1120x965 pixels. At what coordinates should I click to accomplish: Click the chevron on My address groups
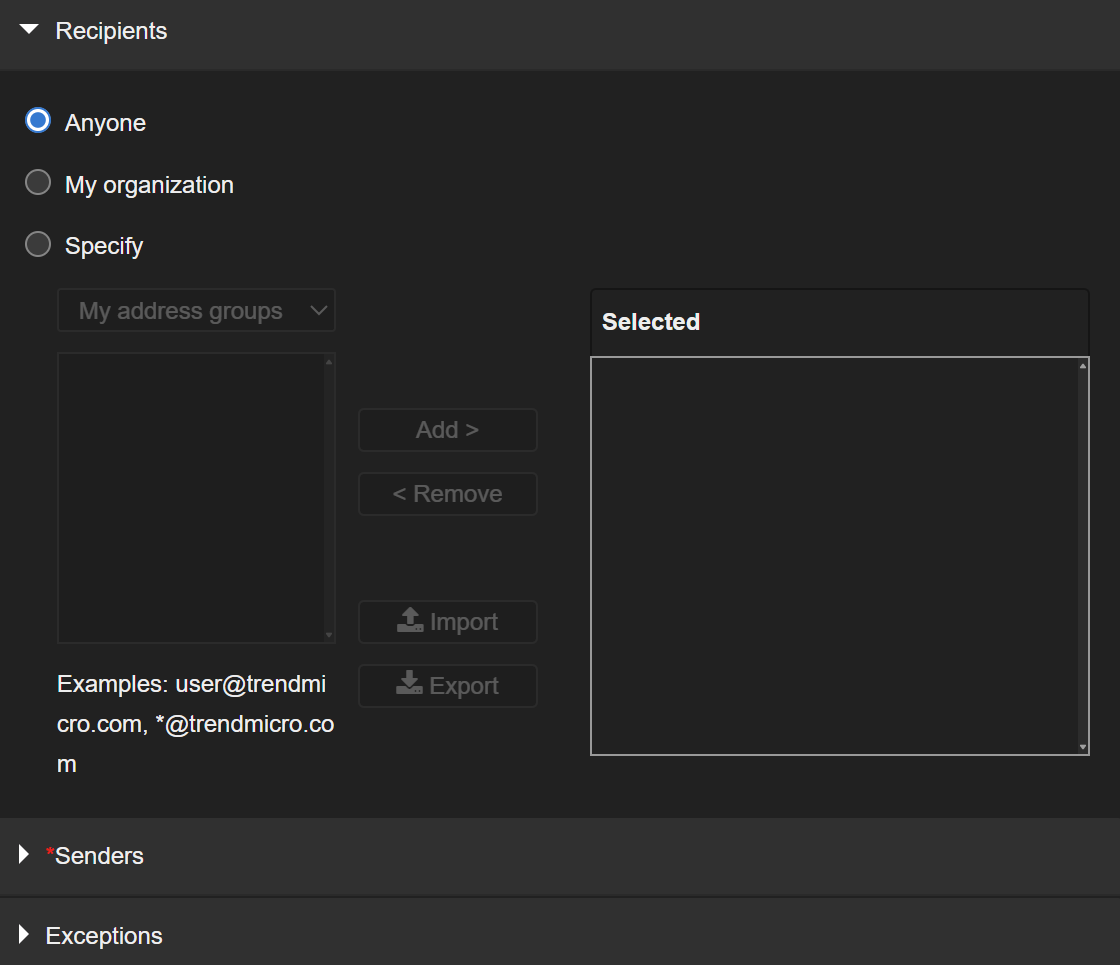click(x=319, y=311)
